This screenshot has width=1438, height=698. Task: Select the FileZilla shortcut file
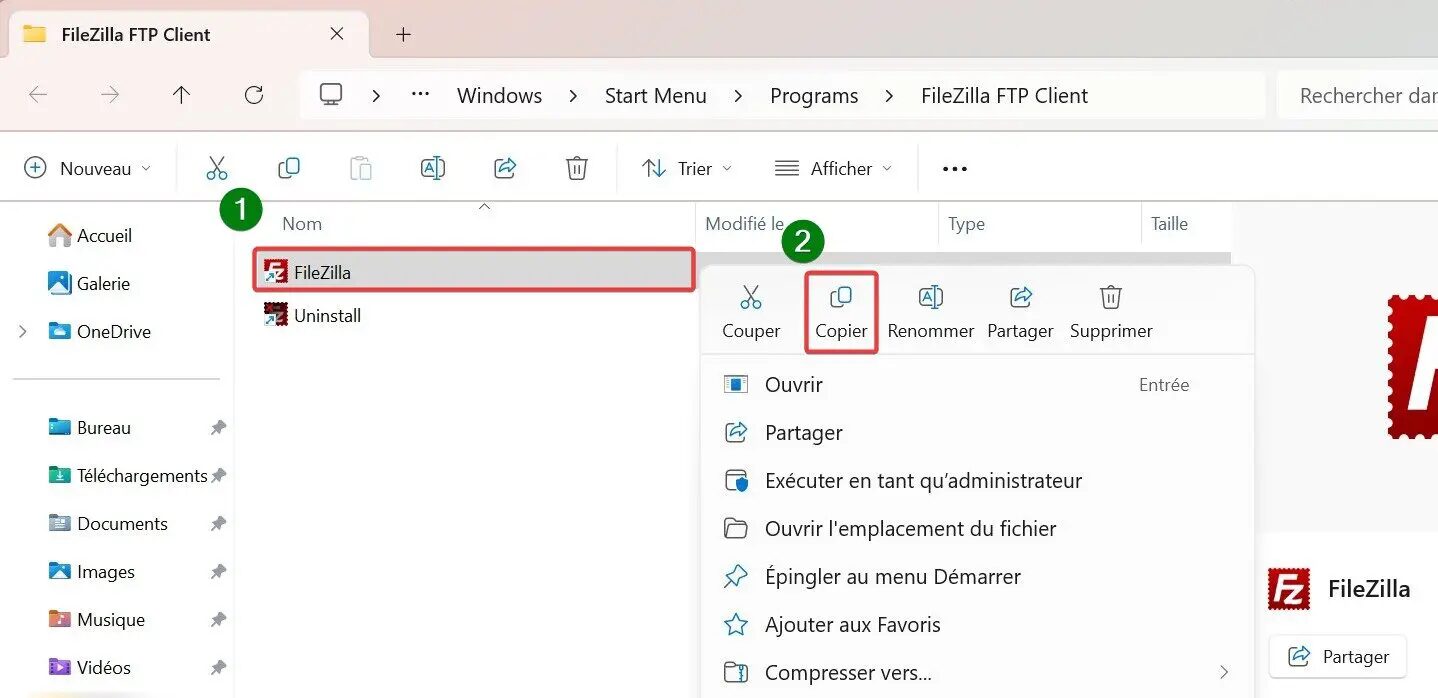tap(474, 271)
